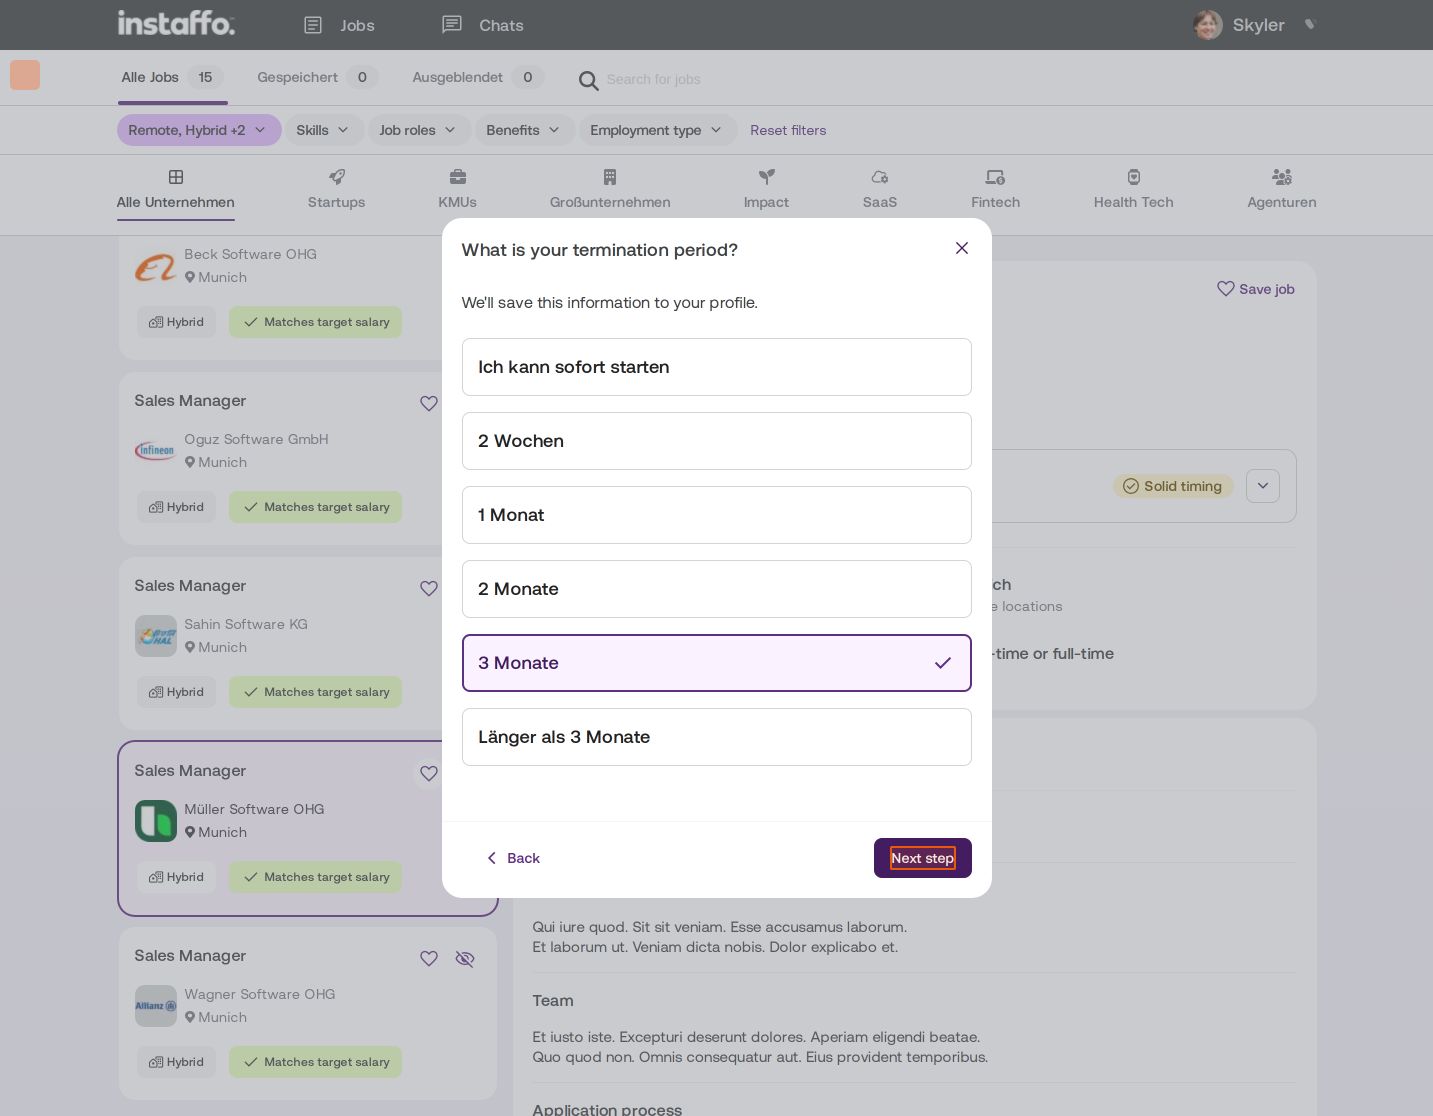Image resolution: width=1433 pixels, height=1116 pixels.
Task: Select the Health Tech icon
Action: click(x=1134, y=177)
